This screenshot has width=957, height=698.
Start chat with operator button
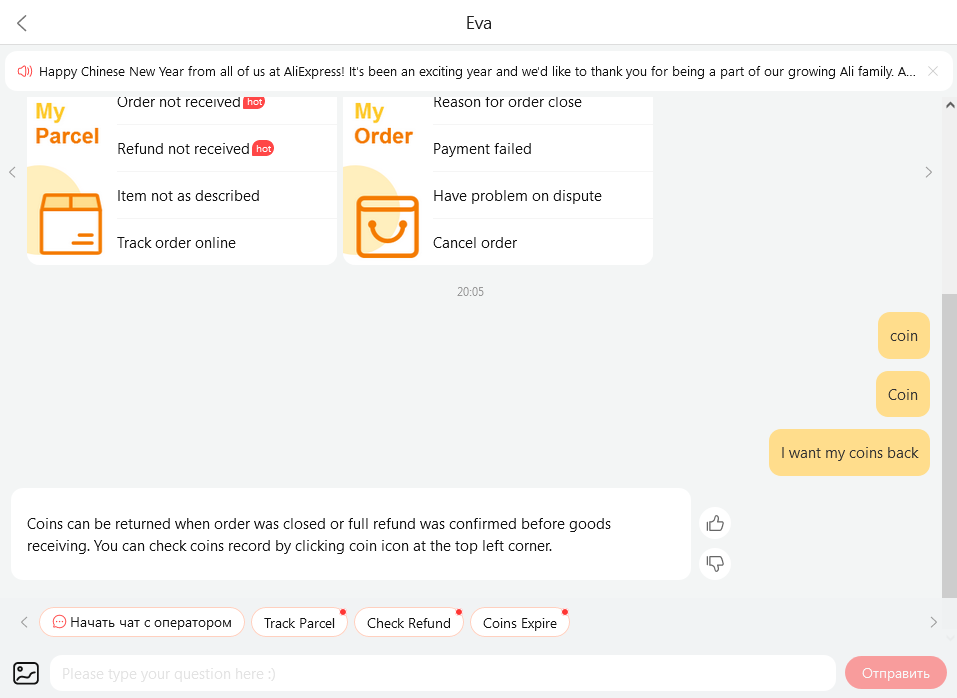pos(142,622)
